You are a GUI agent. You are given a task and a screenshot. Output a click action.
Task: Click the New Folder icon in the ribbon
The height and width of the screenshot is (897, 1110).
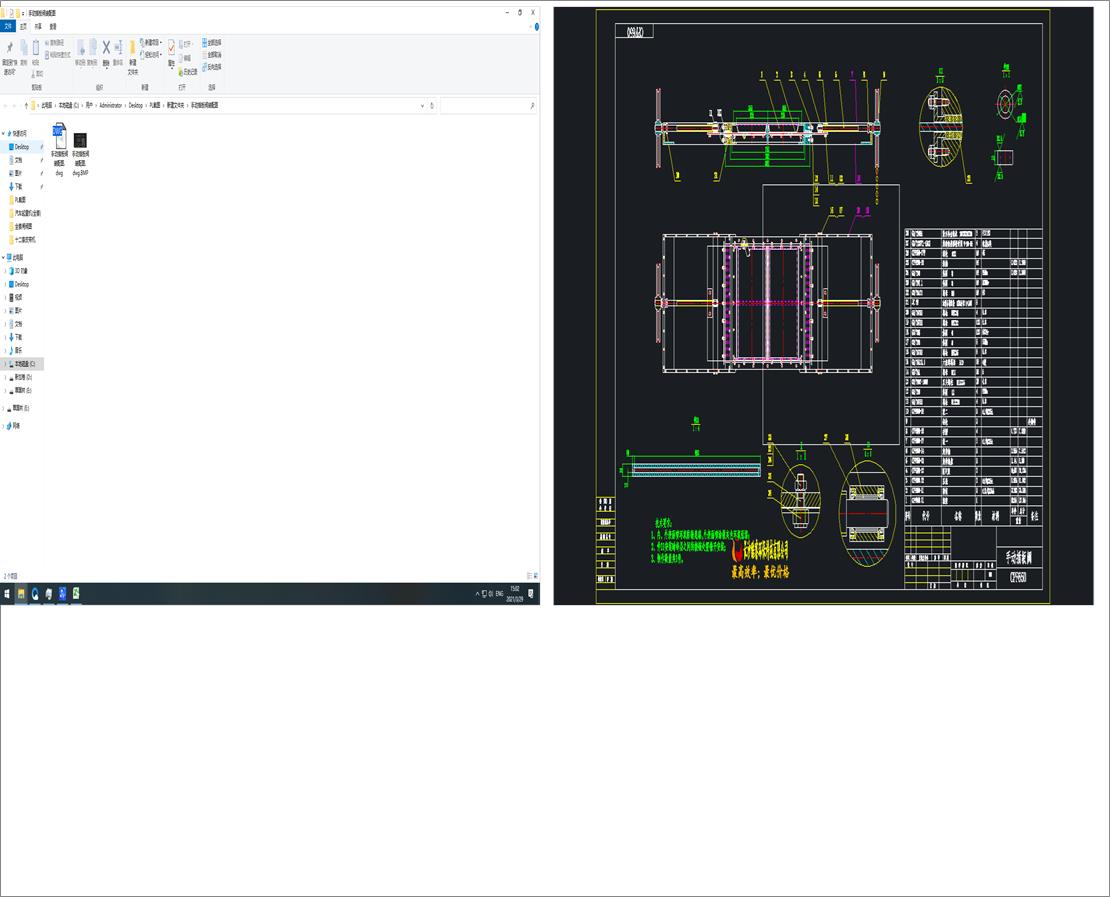(x=132, y=48)
